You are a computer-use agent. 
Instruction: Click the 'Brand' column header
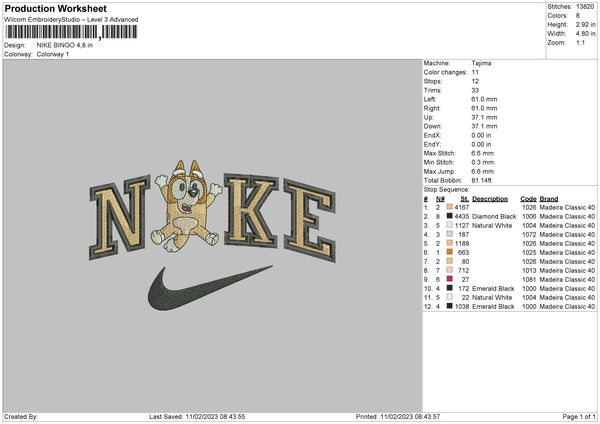[x=549, y=199]
